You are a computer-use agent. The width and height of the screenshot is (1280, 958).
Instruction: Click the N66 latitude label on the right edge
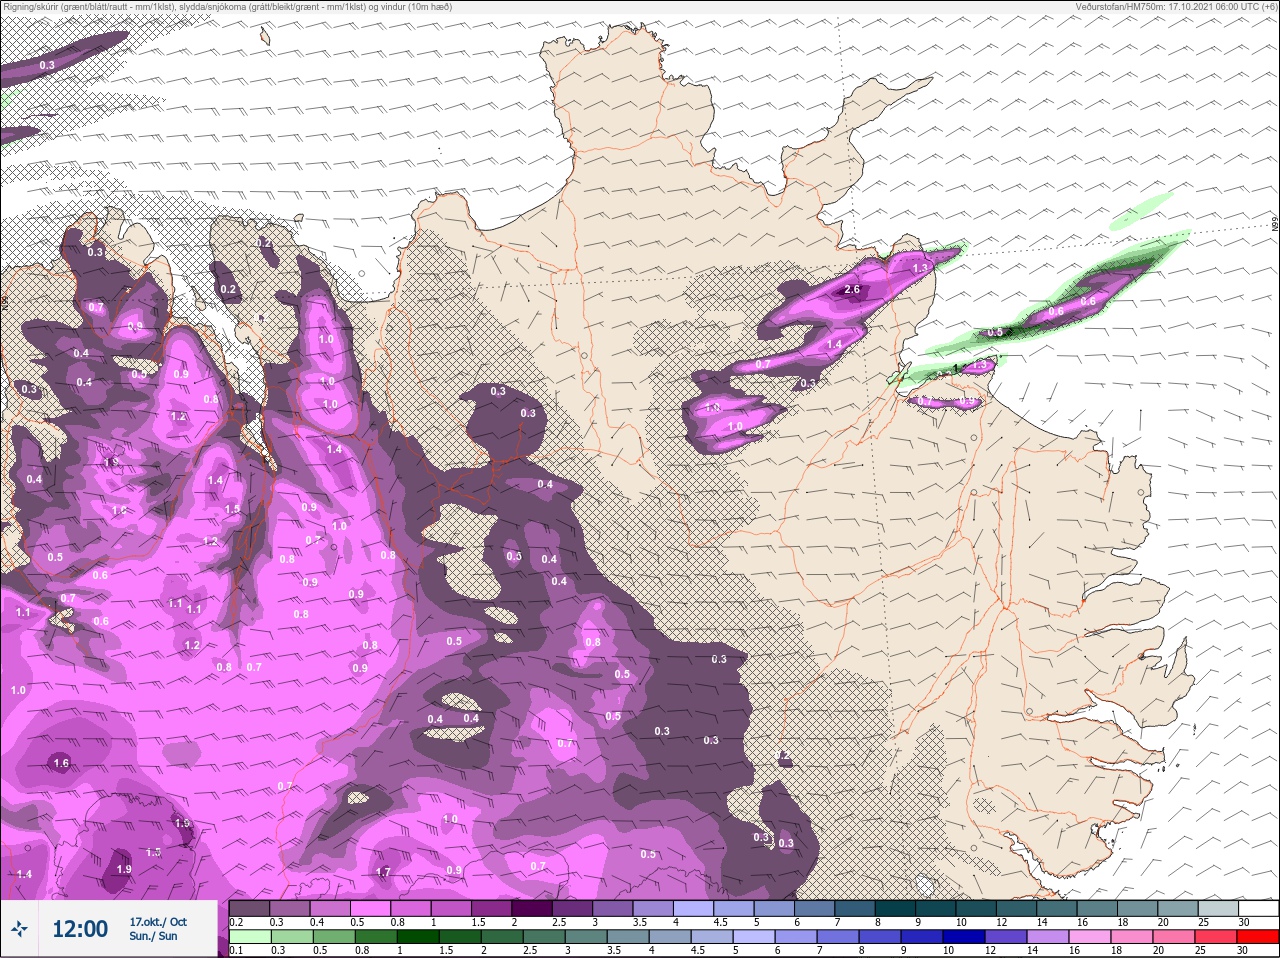point(1275,226)
